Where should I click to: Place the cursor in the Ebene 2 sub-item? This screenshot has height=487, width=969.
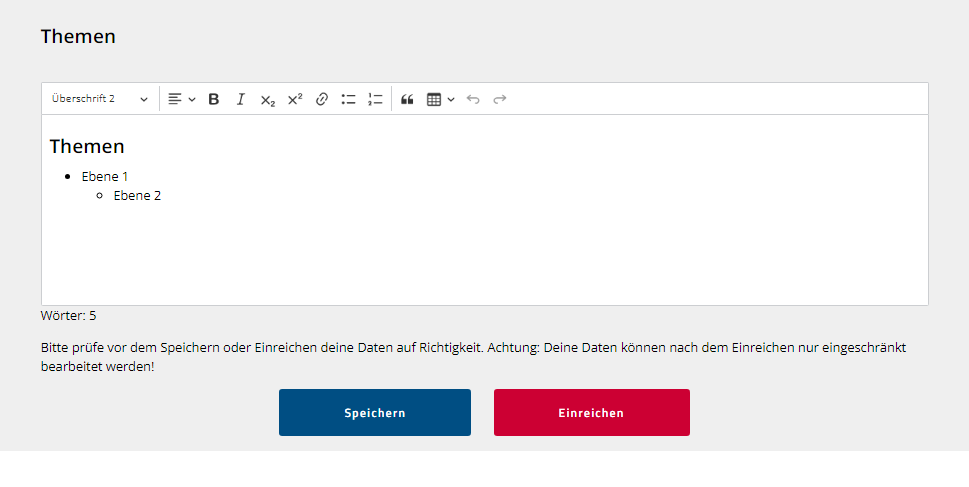[x=137, y=196]
